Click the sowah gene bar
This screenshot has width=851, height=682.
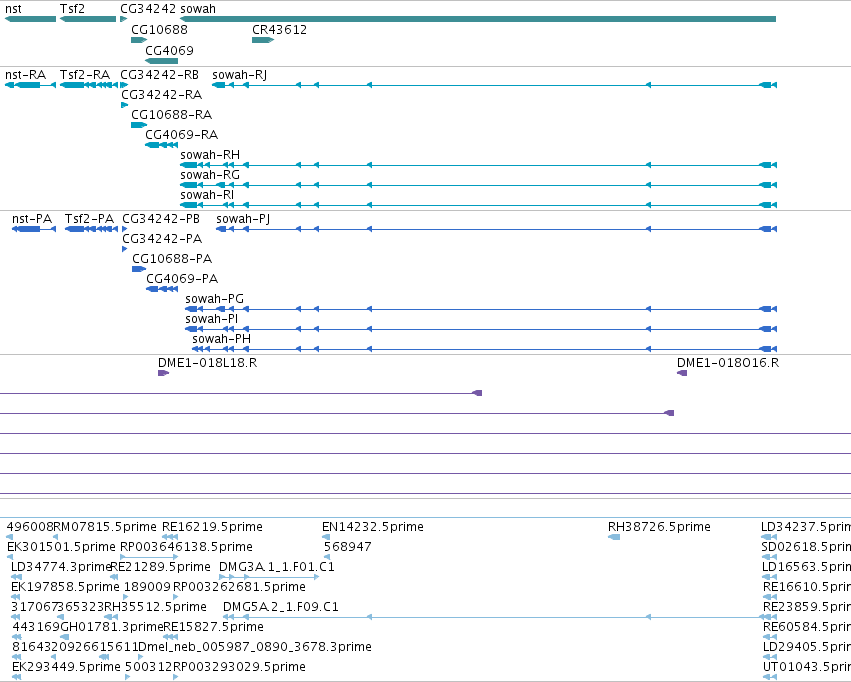pos(478,19)
